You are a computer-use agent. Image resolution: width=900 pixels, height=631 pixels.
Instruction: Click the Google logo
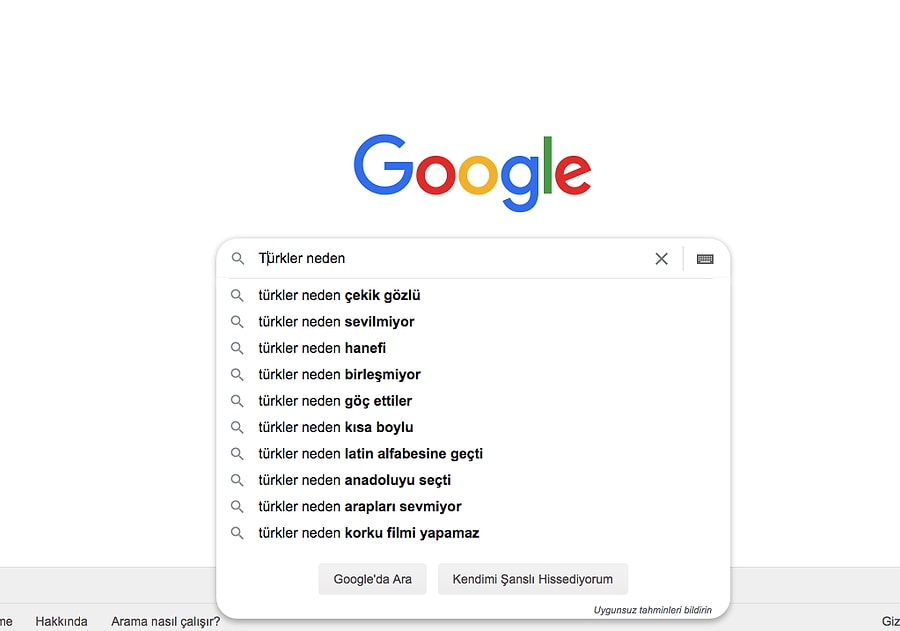click(472, 171)
